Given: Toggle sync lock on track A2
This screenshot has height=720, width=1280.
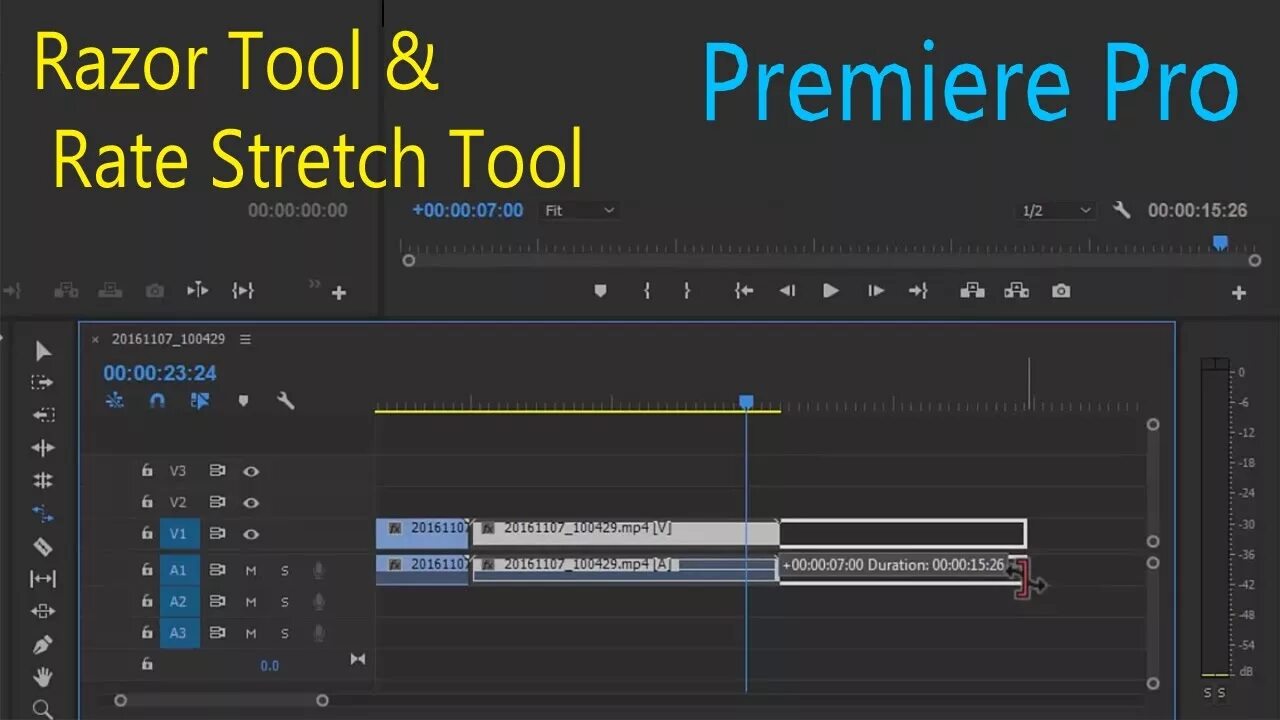Looking at the screenshot, I should coord(217,602).
